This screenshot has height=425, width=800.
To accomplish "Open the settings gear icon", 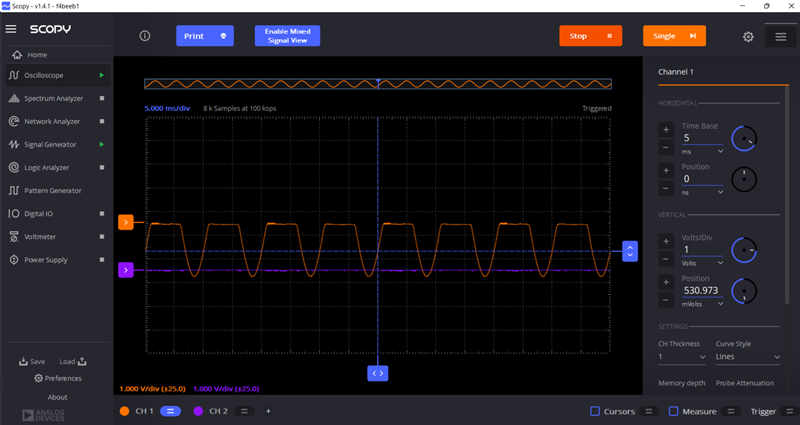I will (748, 37).
